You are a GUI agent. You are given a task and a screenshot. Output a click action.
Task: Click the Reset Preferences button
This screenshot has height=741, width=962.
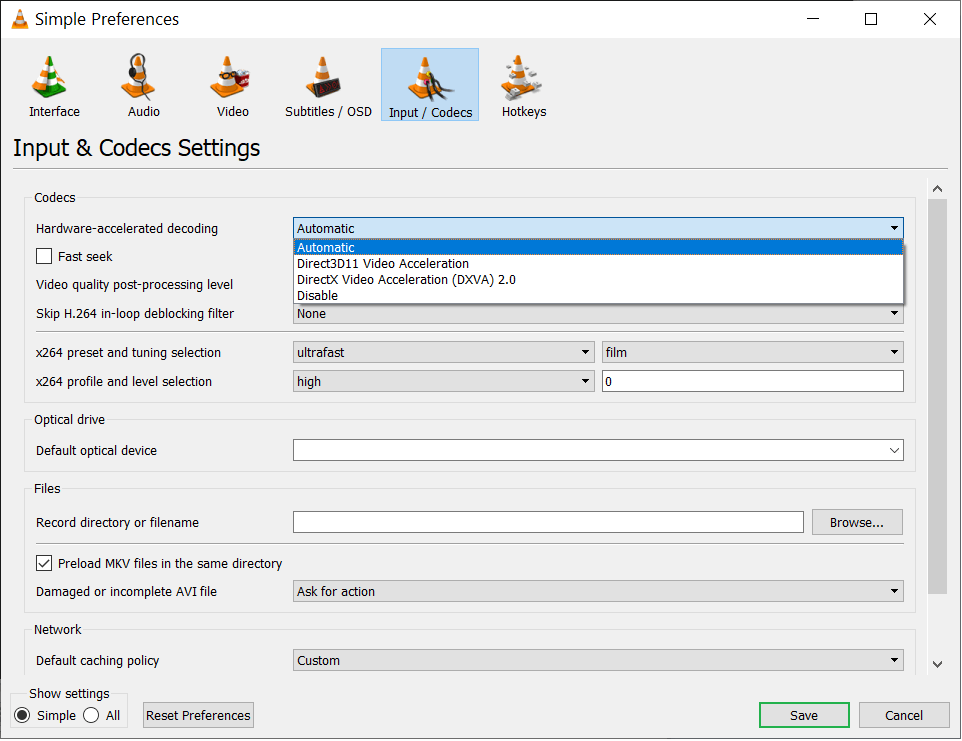pos(198,716)
